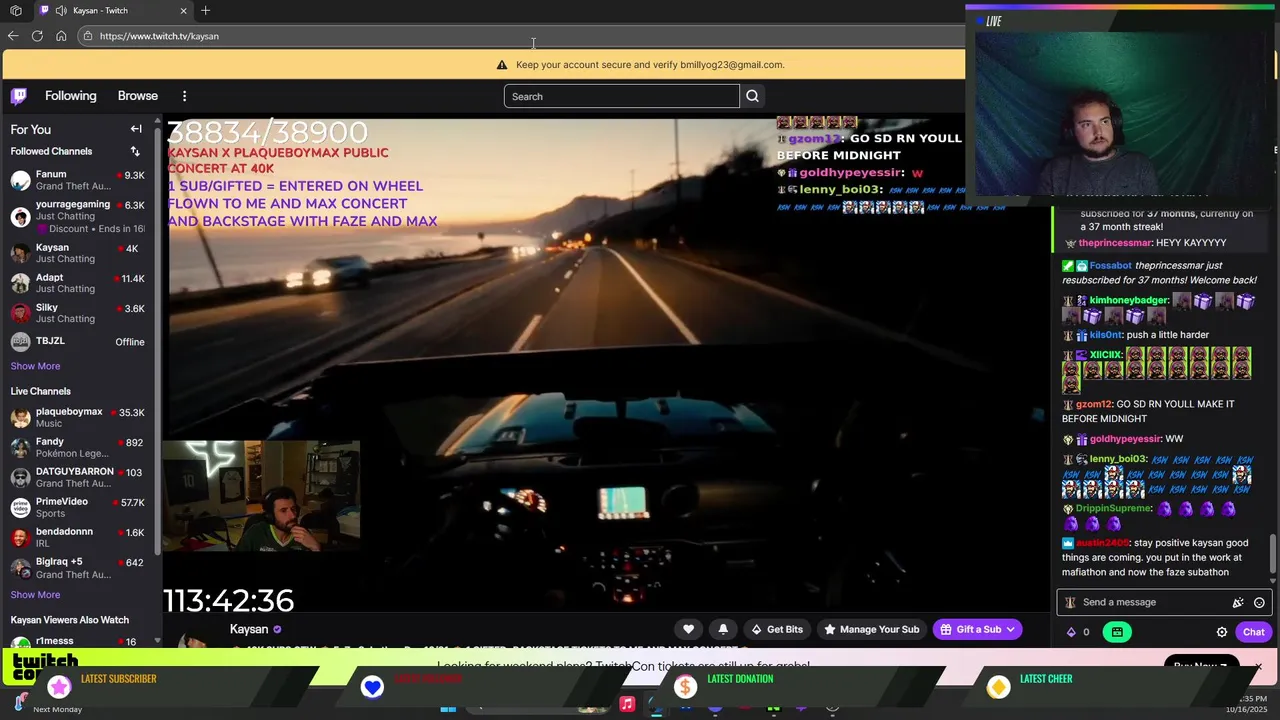Open the Music app in the taskbar
1280x720 pixels.
627,704
